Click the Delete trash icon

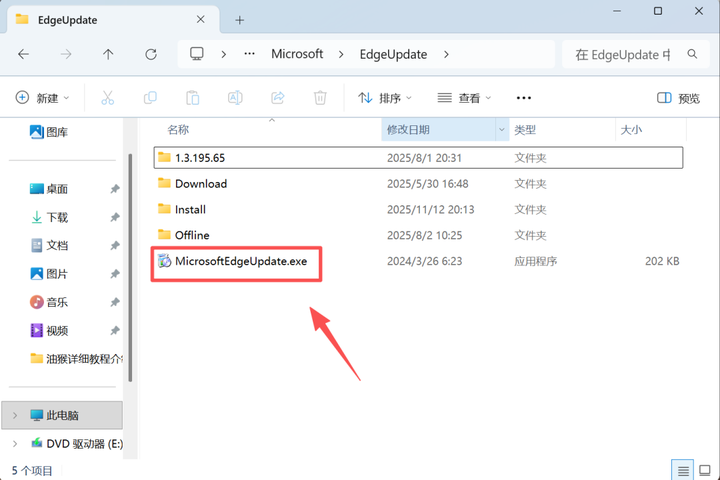pyautogui.click(x=320, y=98)
